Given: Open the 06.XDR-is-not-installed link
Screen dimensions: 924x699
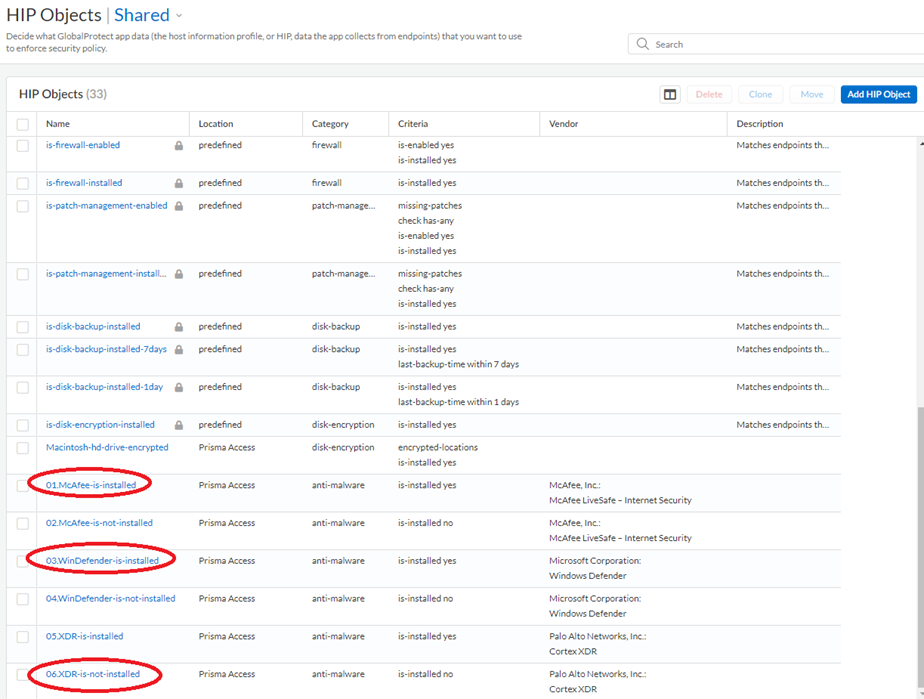Looking at the screenshot, I should (x=93, y=674).
